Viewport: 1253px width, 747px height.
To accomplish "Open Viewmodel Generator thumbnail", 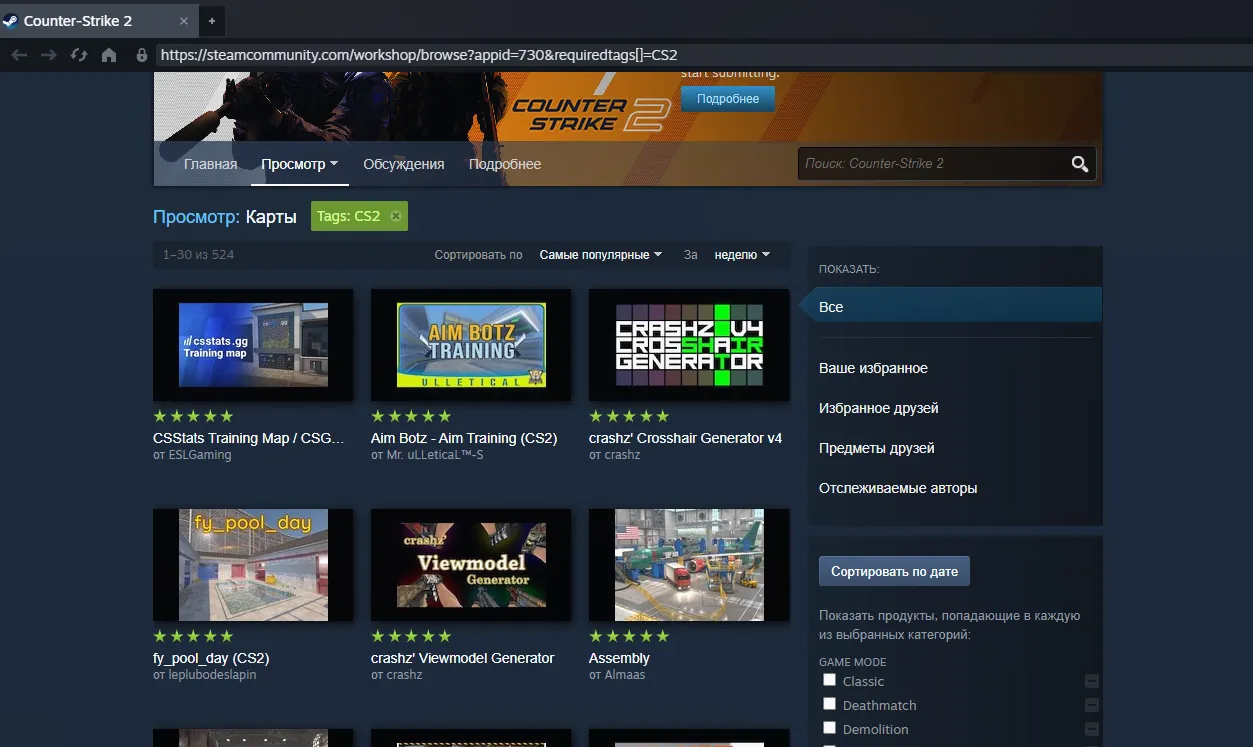I will point(471,565).
